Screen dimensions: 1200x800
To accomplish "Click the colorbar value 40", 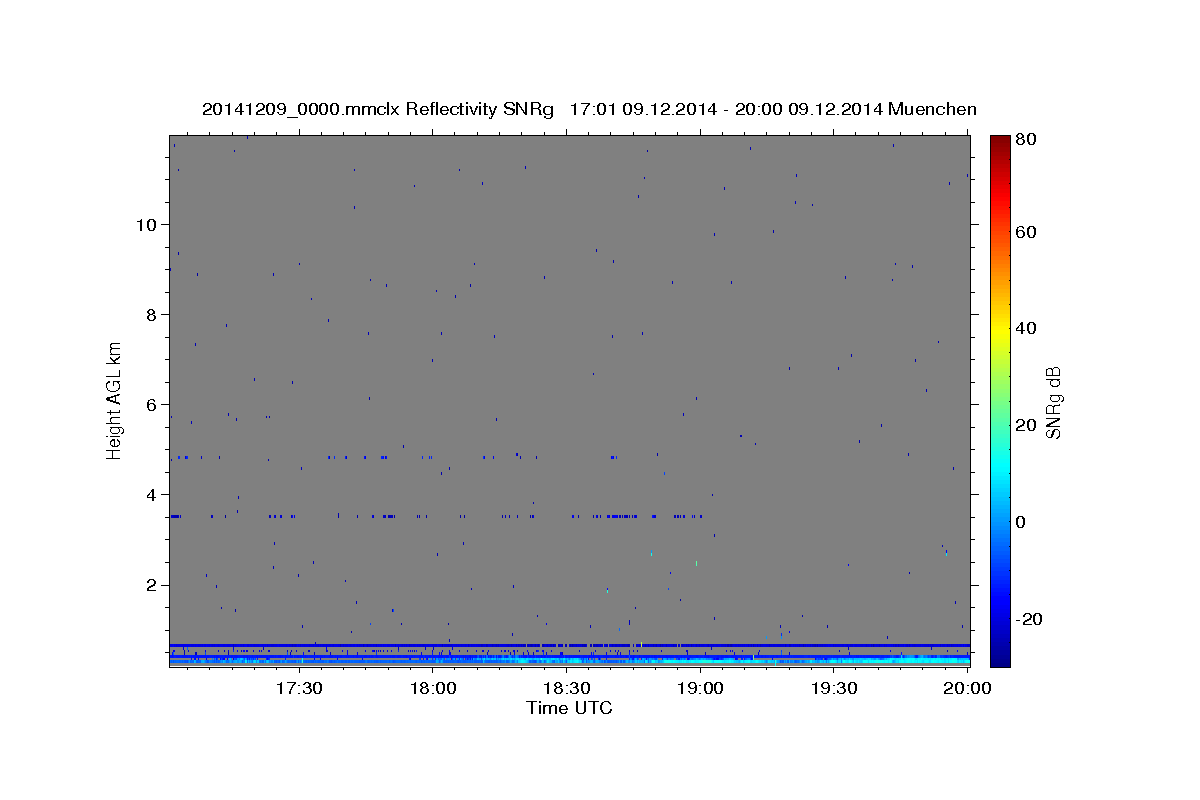I will point(1026,328).
